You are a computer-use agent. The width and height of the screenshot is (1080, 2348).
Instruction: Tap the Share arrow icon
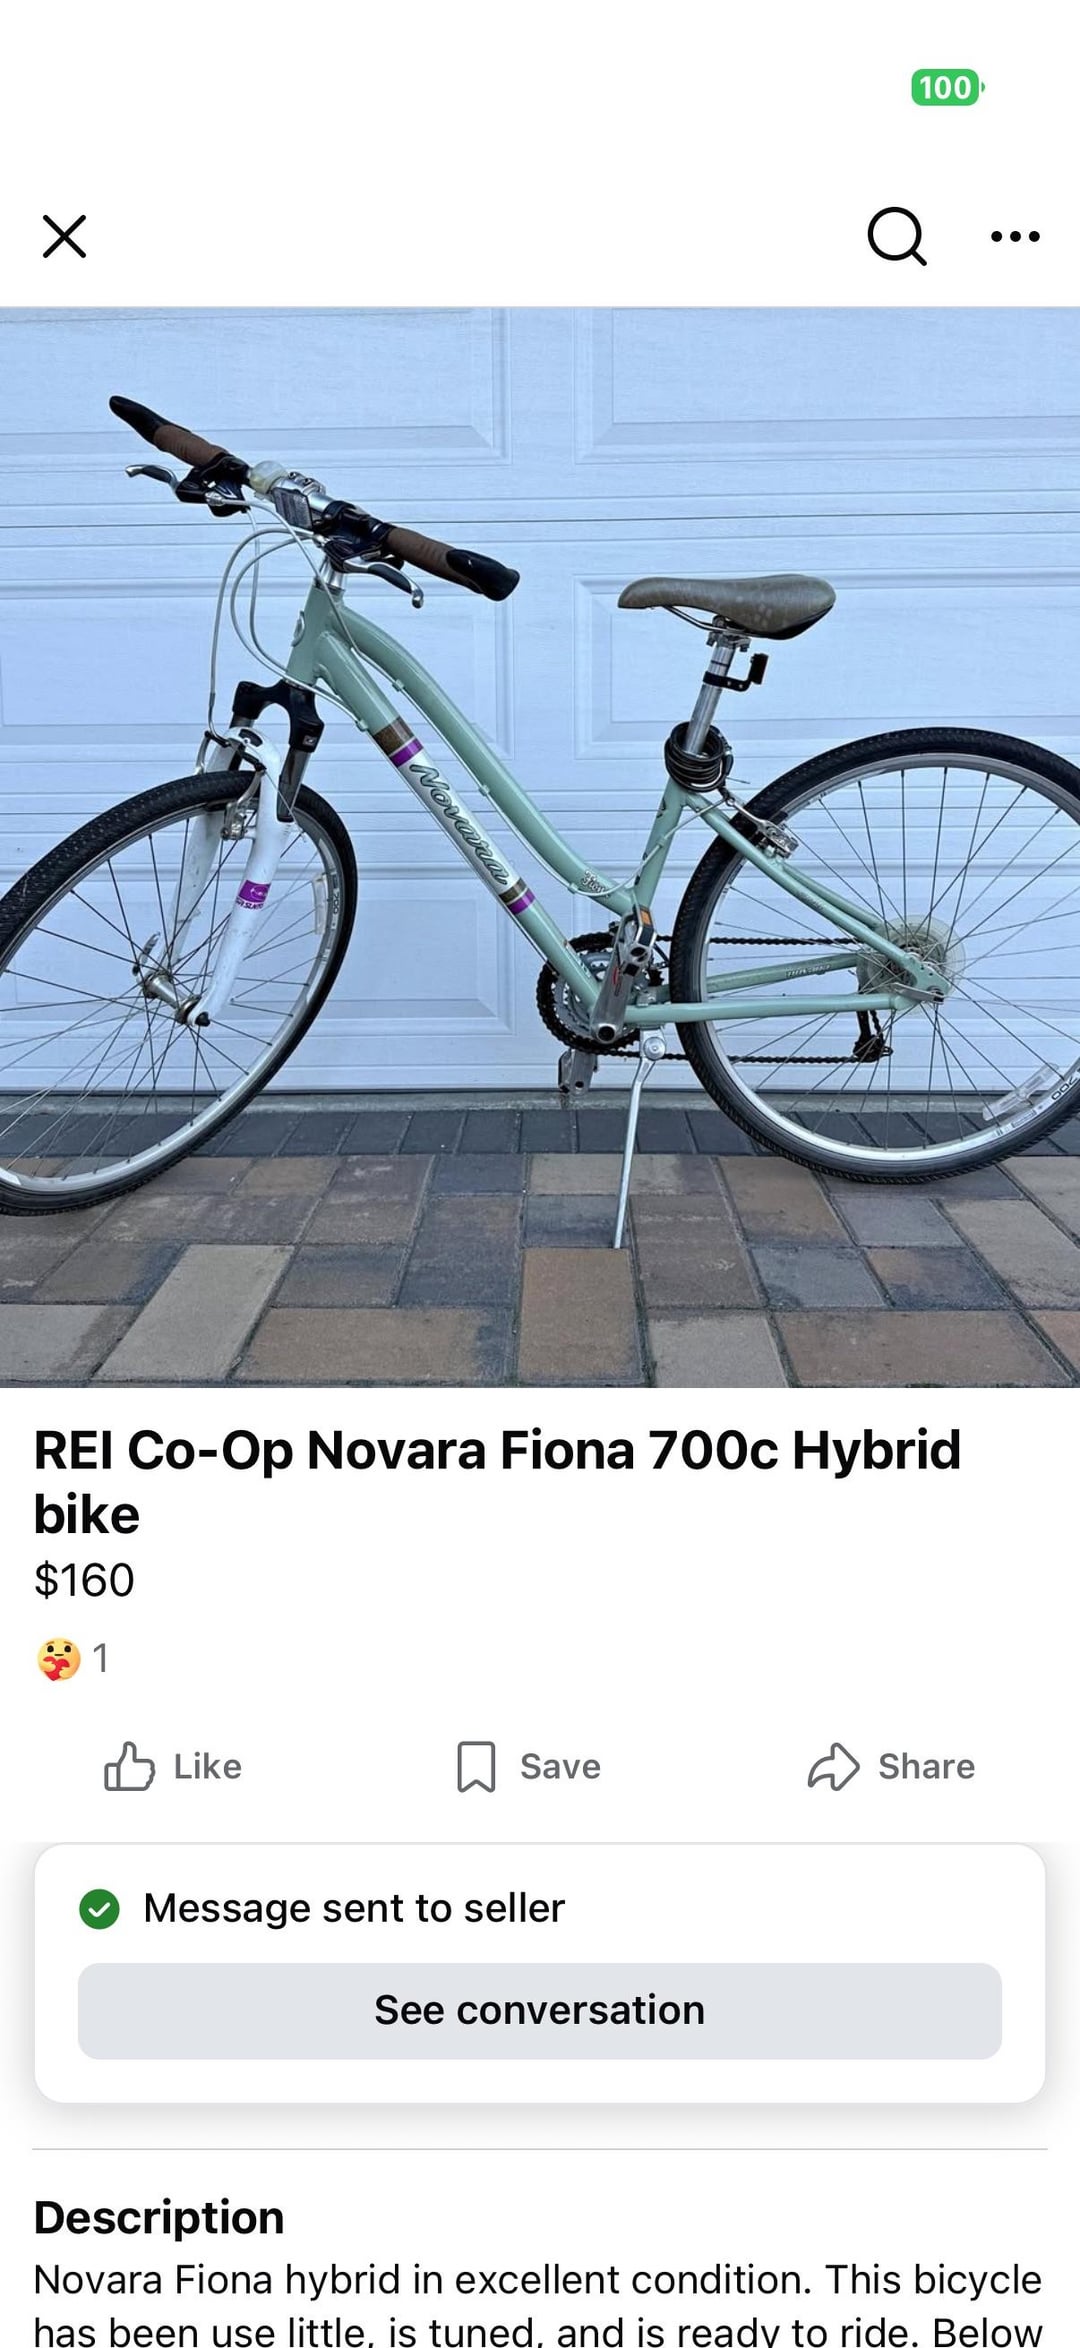(833, 1766)
